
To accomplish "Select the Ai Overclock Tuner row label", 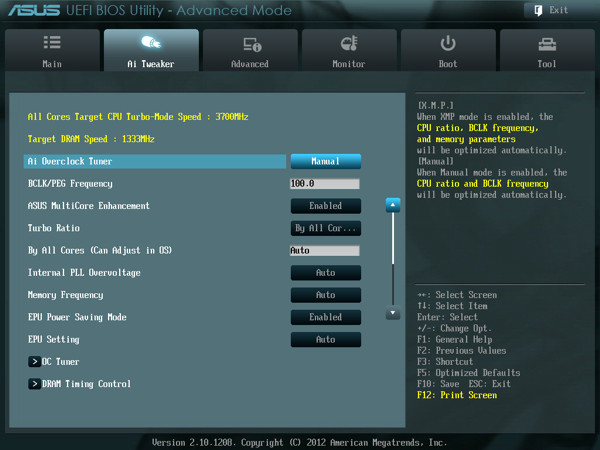I will pyautogui.click(x=70, y=161).
